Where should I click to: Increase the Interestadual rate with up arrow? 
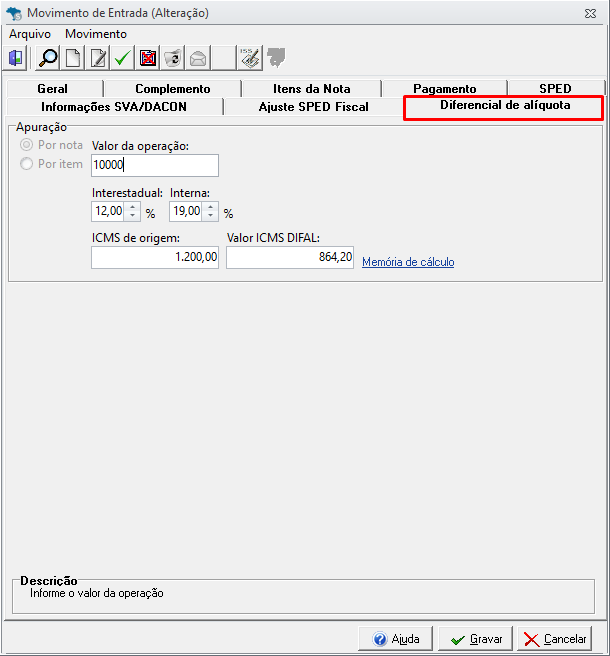point(133,207)
